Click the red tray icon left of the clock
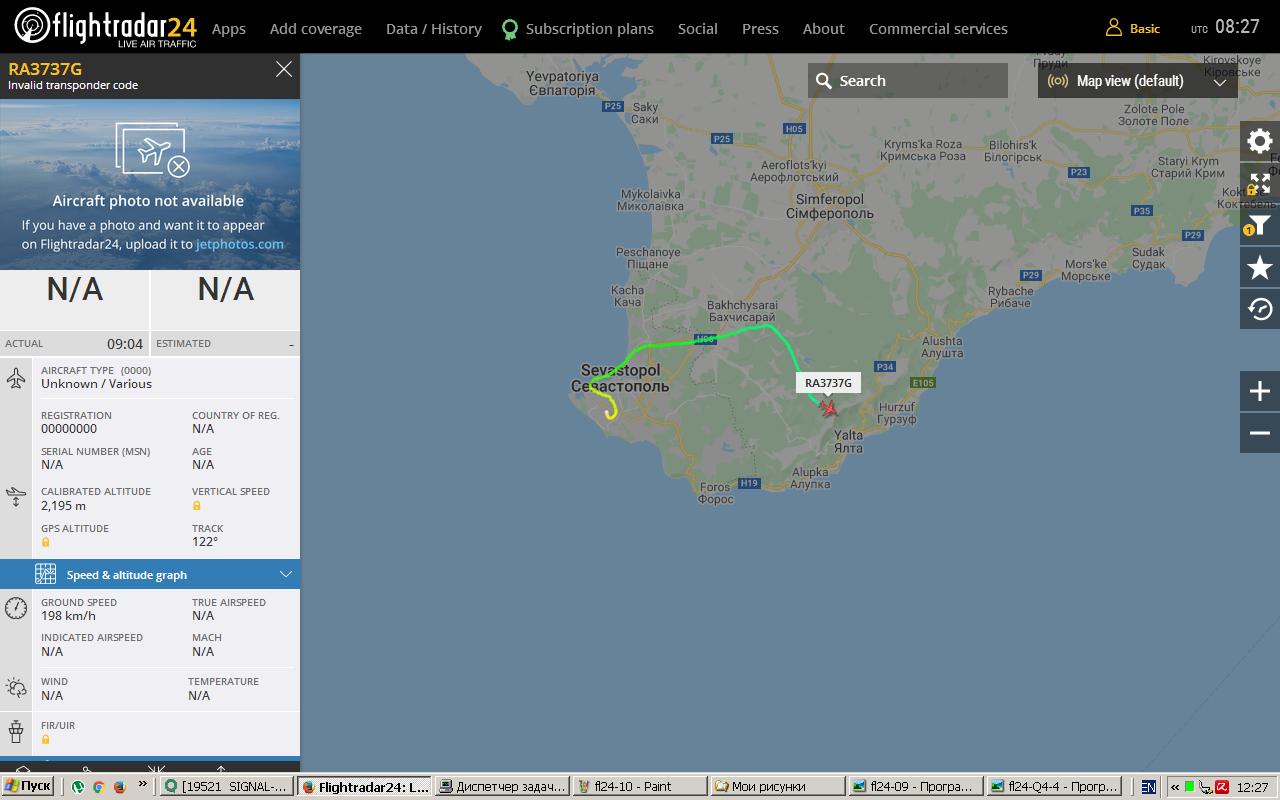1280x800 pixels. (x=1222, y=787)
